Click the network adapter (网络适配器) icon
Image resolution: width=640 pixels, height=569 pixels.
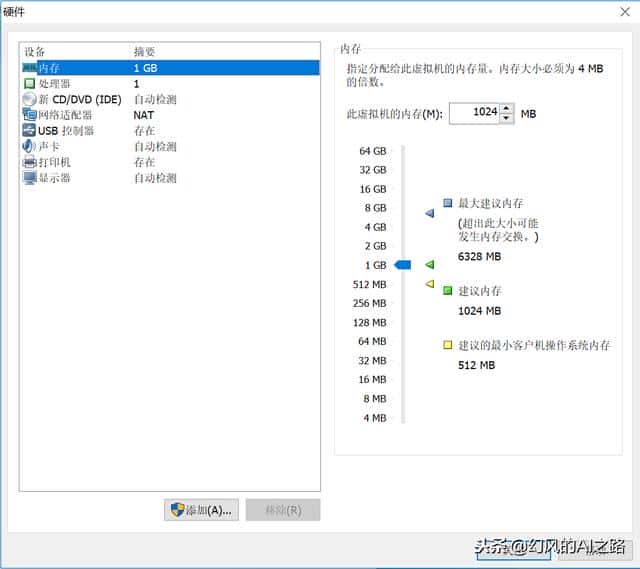pos(29,115)
